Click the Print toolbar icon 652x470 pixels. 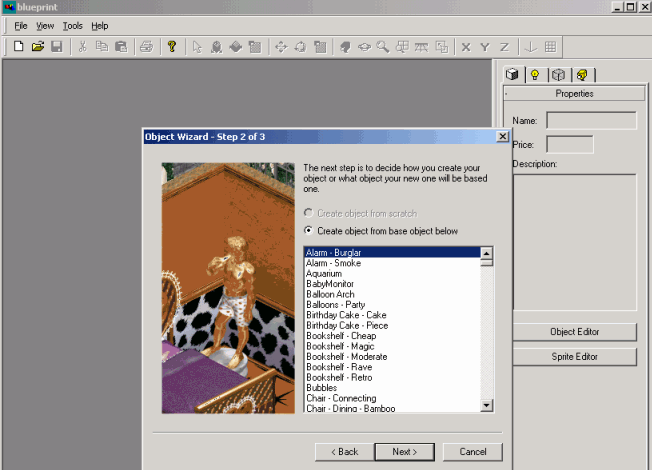146,47
